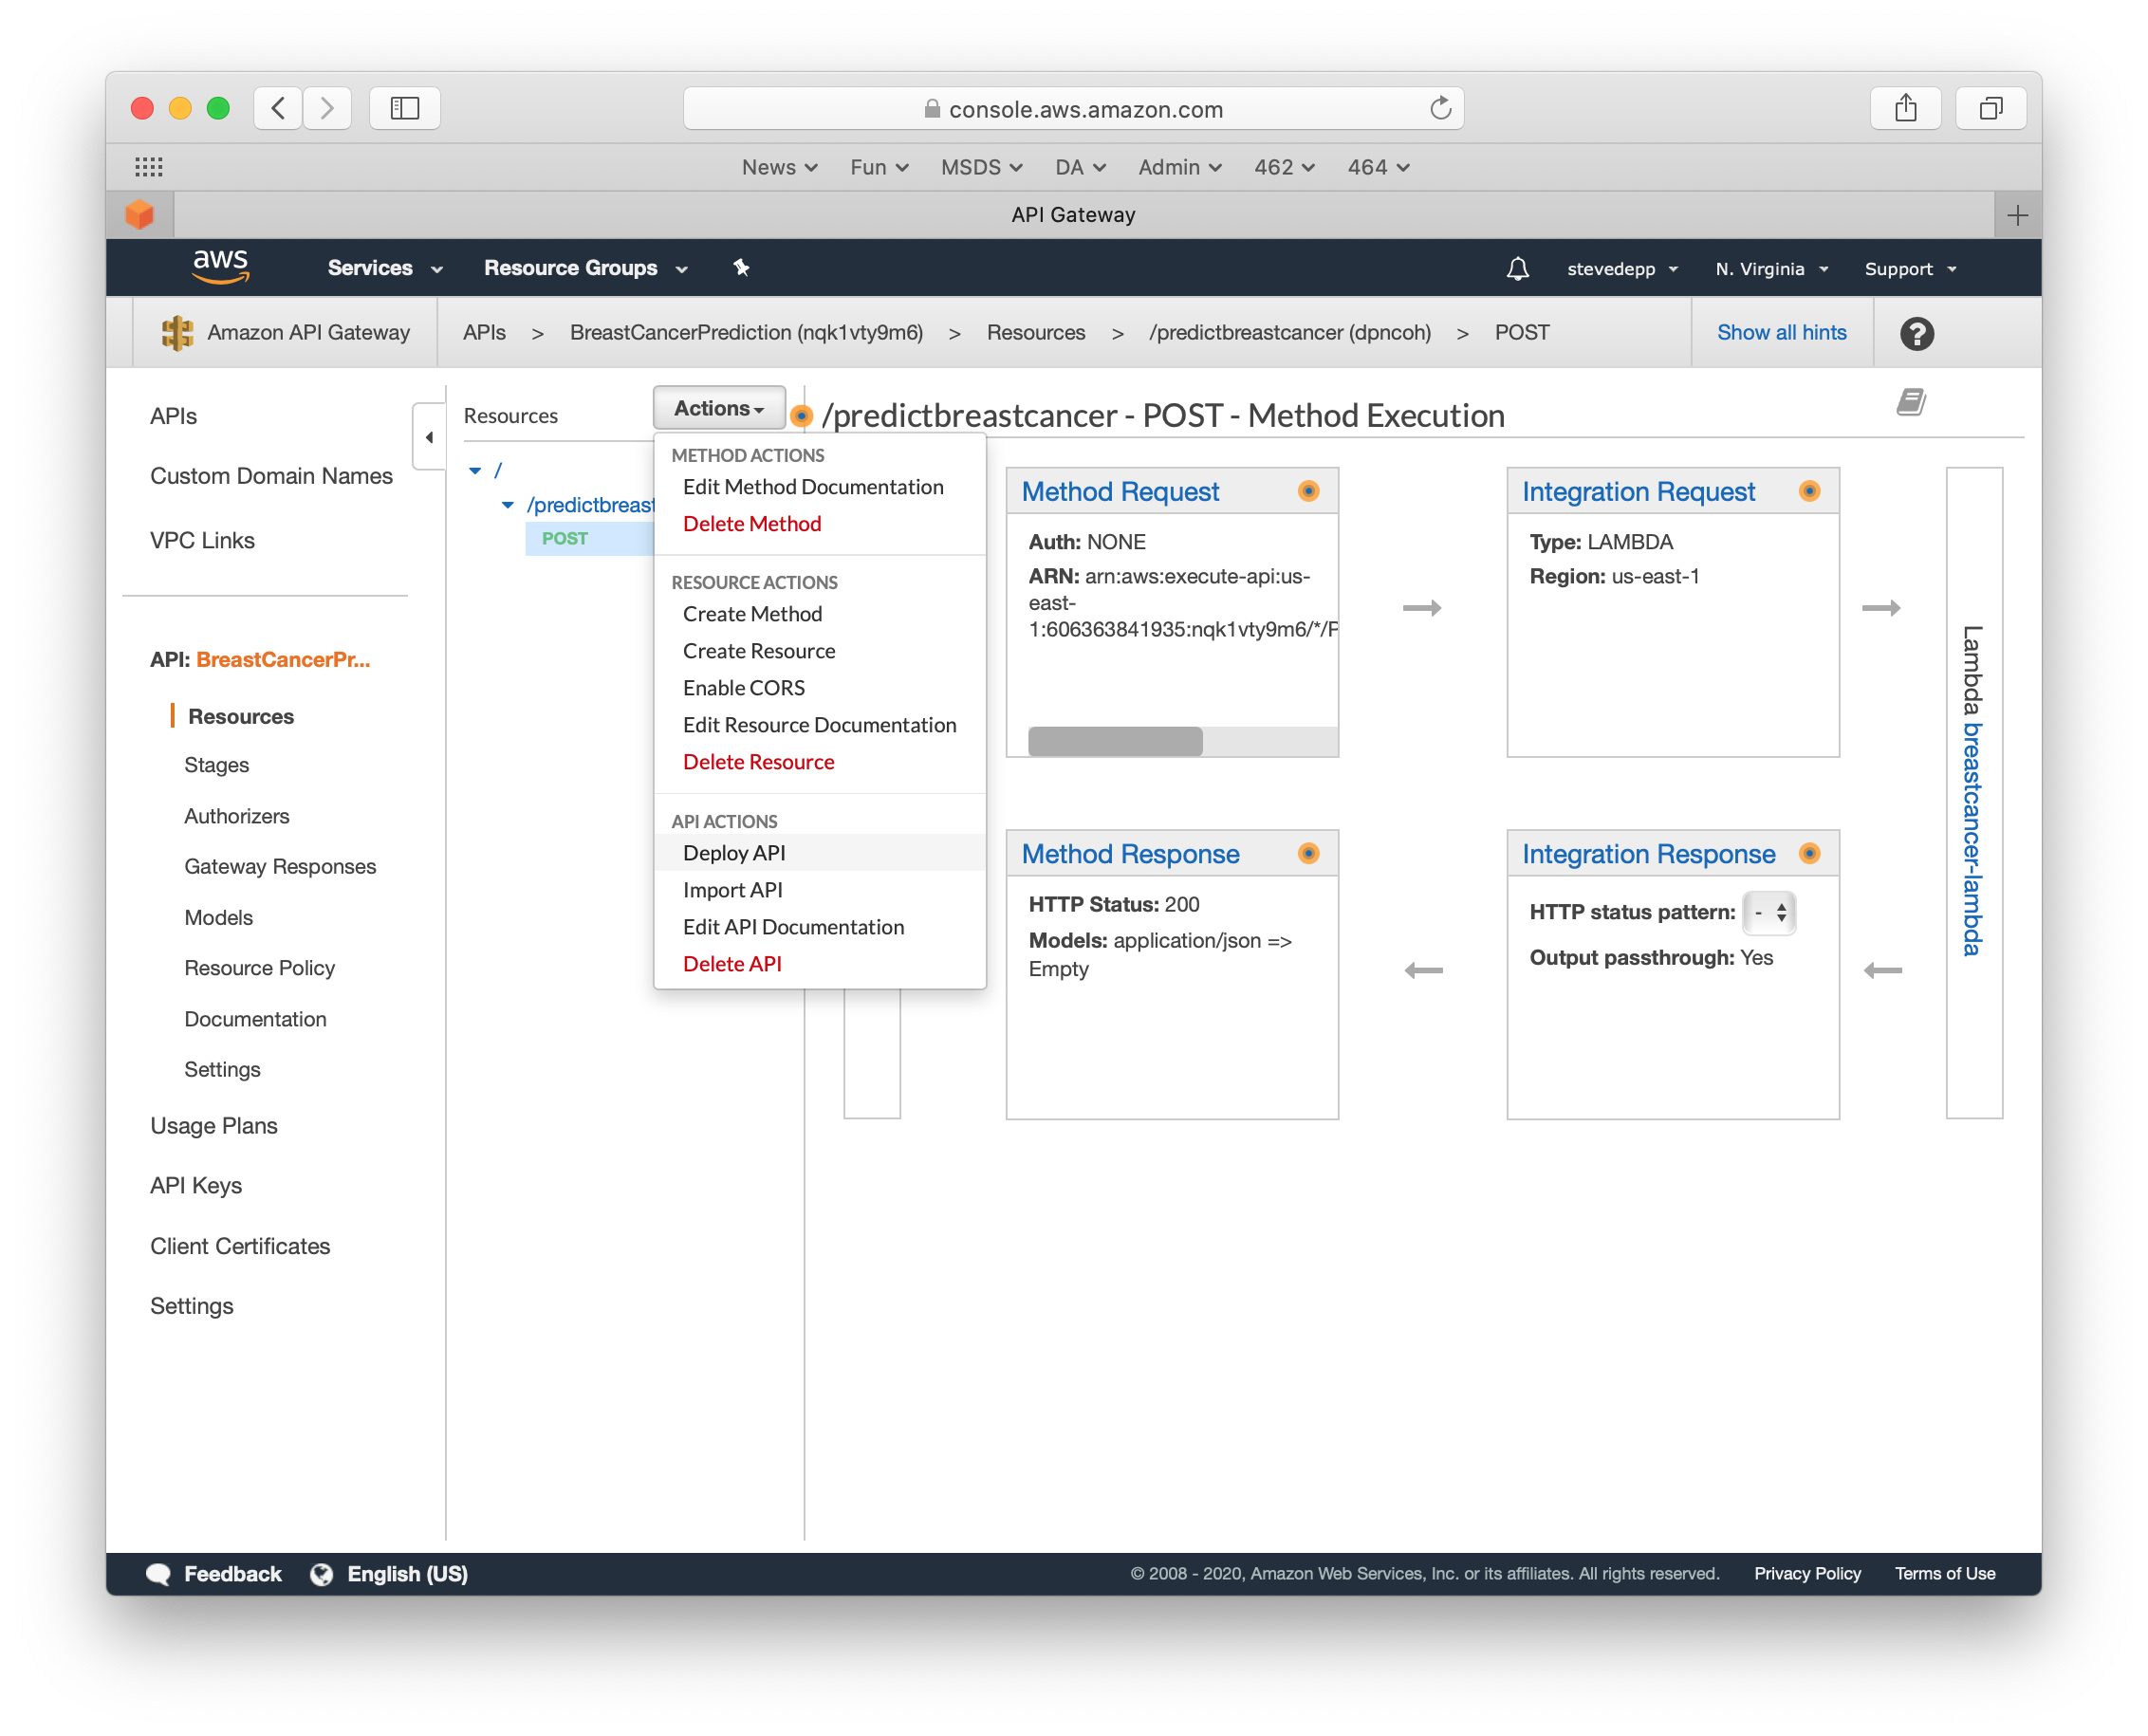Click the pin shortcut icon in the AWS navbar
2148x1736 pixels.
(741, 267)
